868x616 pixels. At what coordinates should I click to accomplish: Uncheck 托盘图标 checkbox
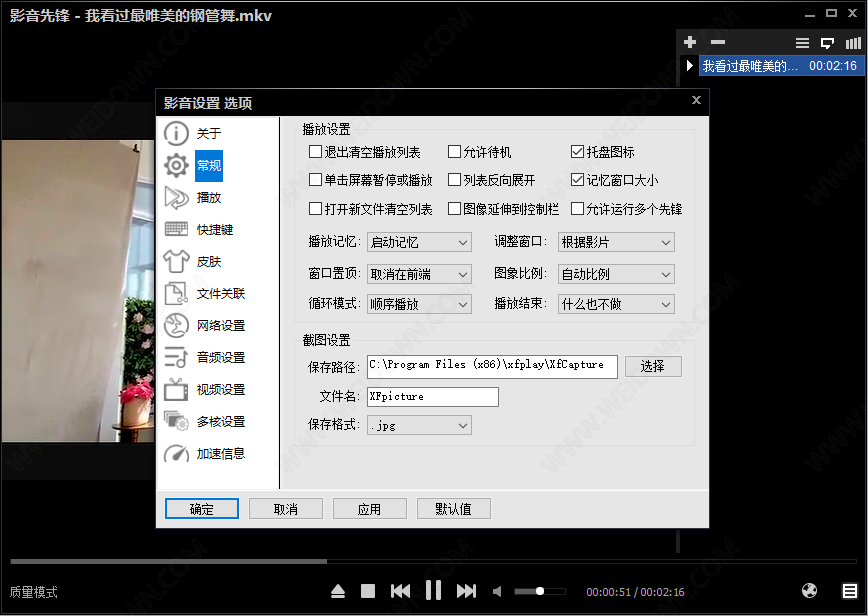tap(577, 152)
